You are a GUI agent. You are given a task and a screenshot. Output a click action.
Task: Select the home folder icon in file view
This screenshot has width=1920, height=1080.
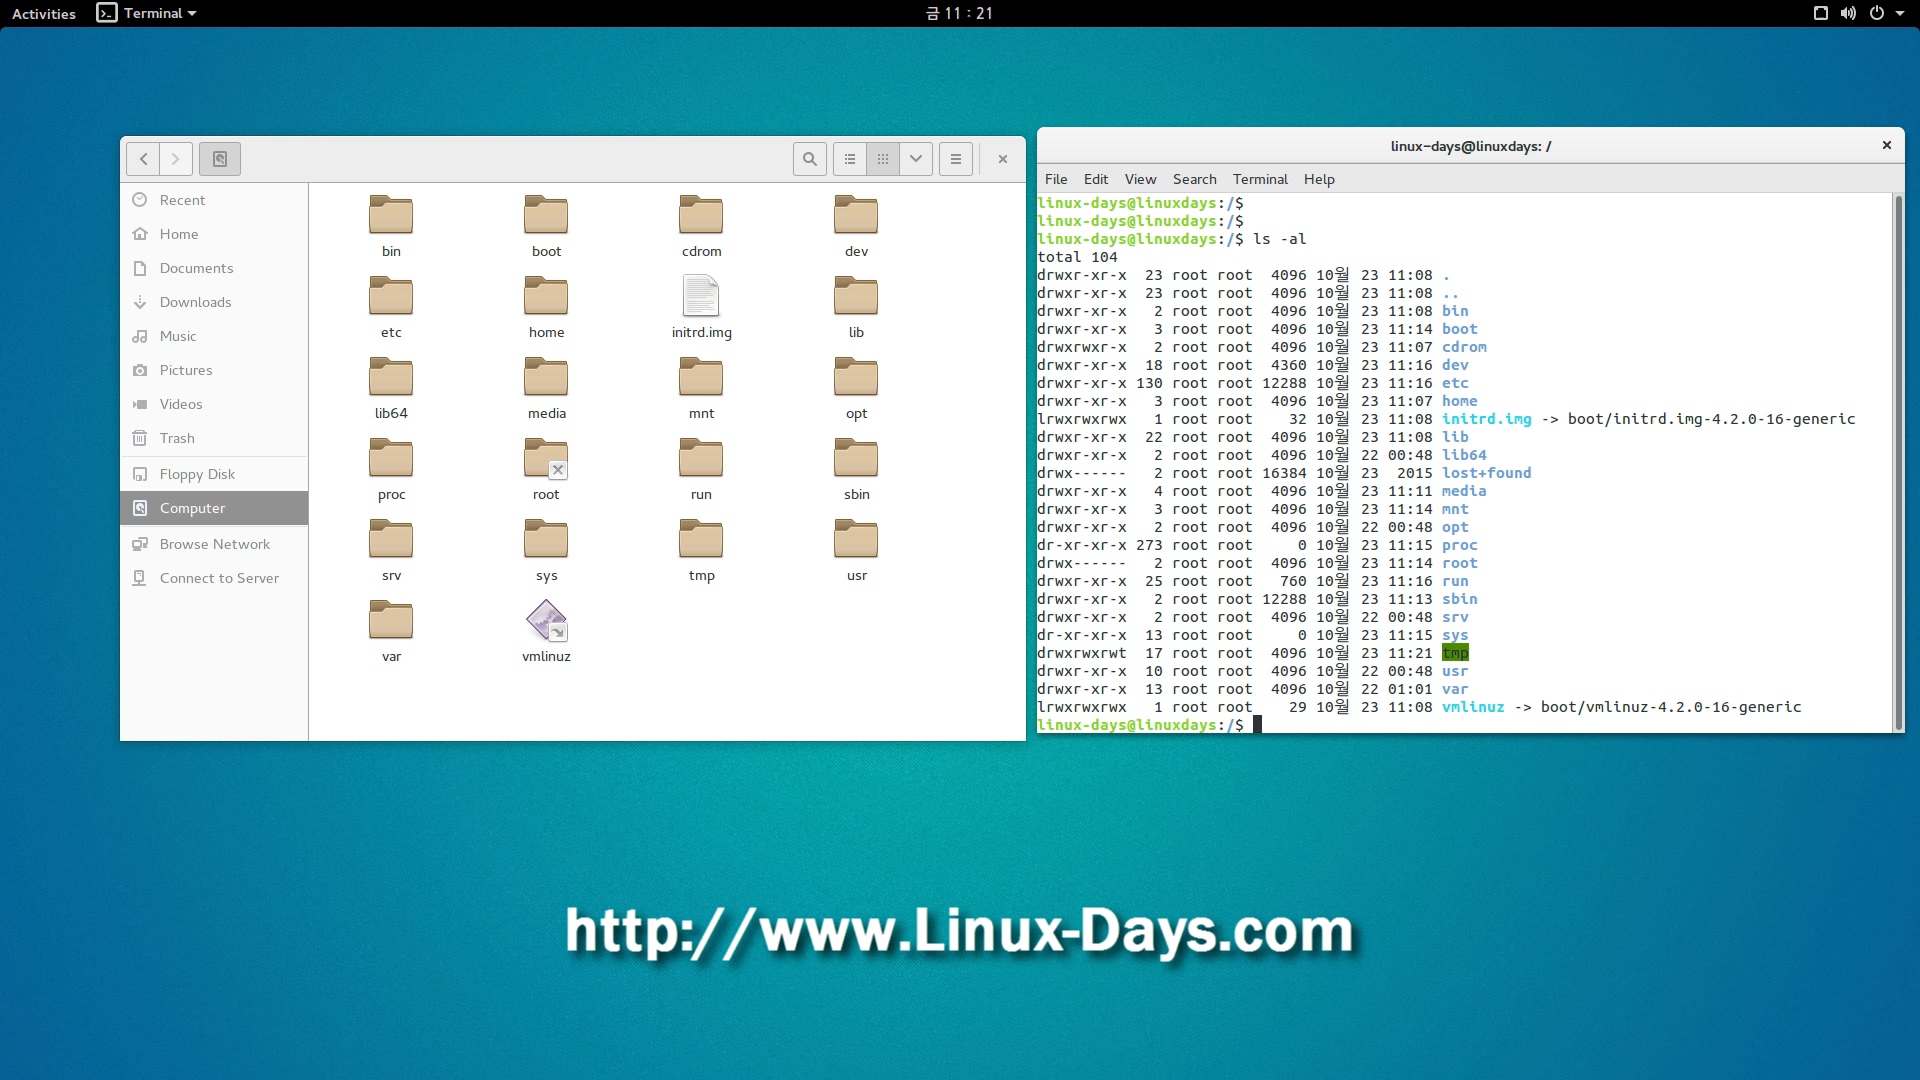546,297
